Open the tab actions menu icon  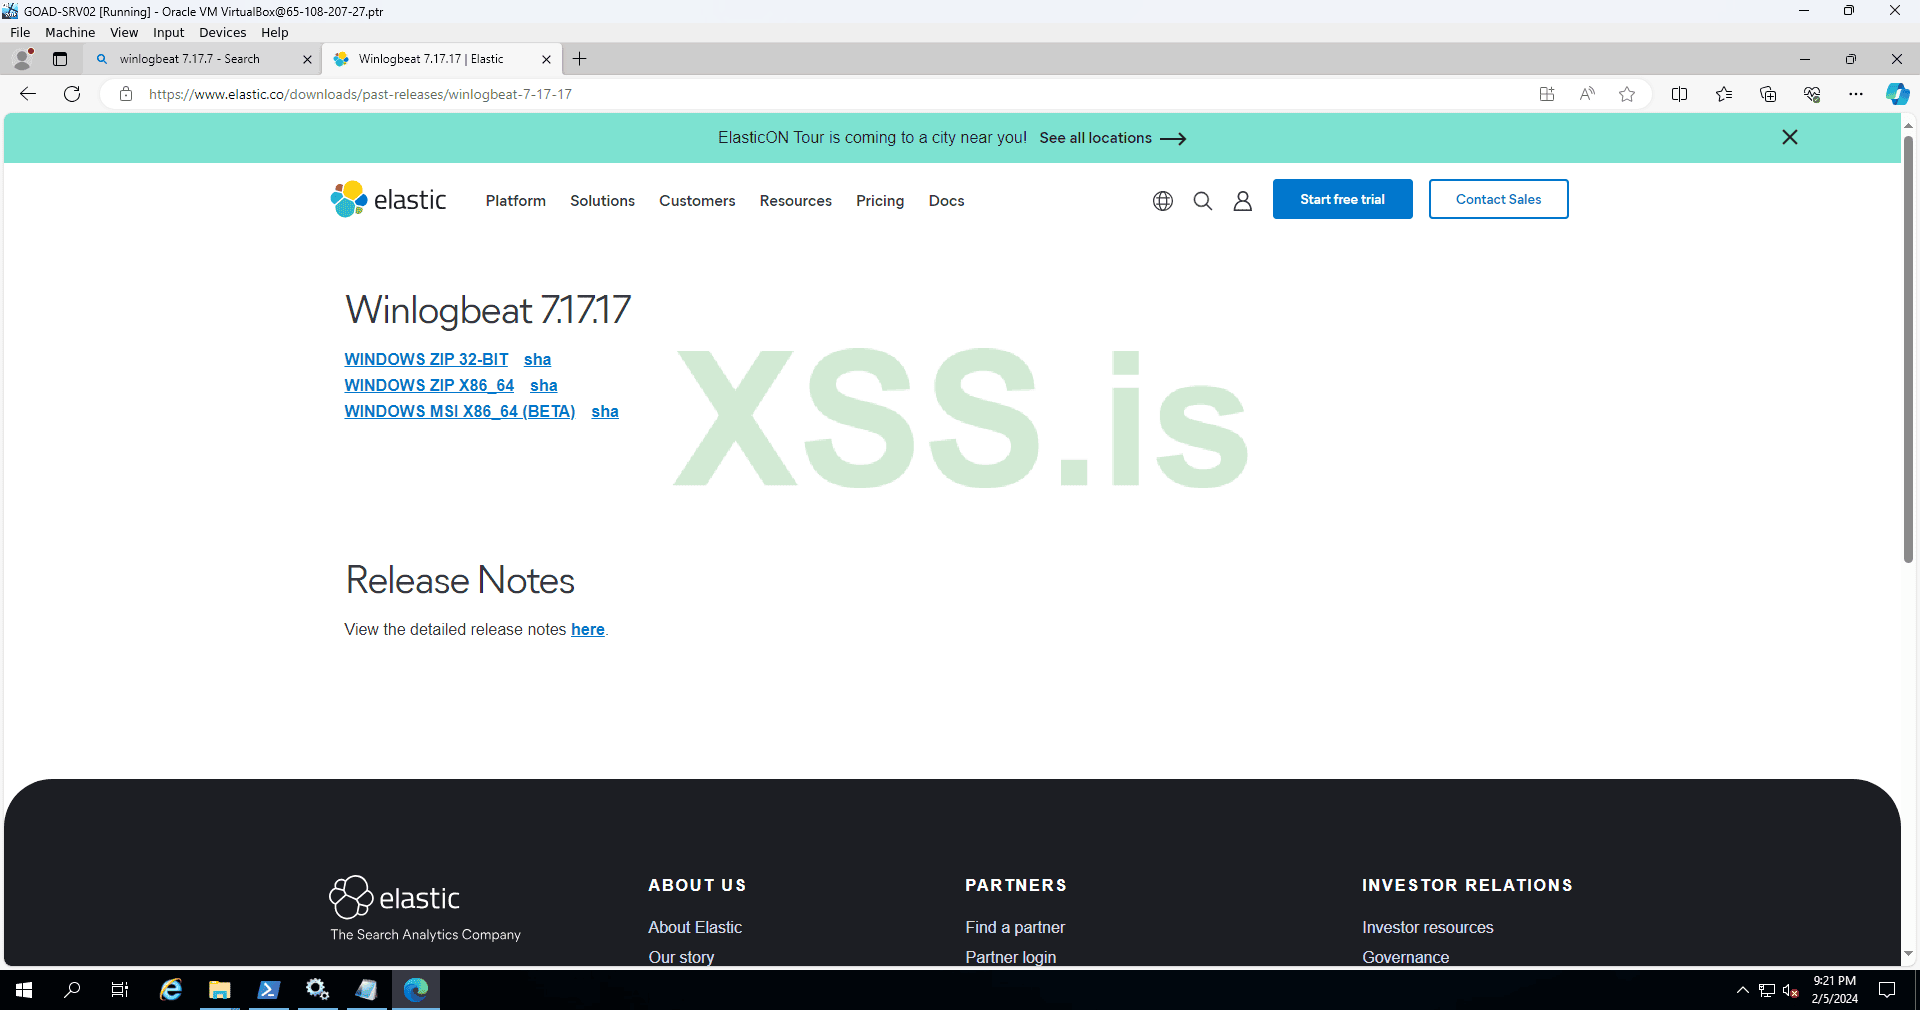pos(60,59)
